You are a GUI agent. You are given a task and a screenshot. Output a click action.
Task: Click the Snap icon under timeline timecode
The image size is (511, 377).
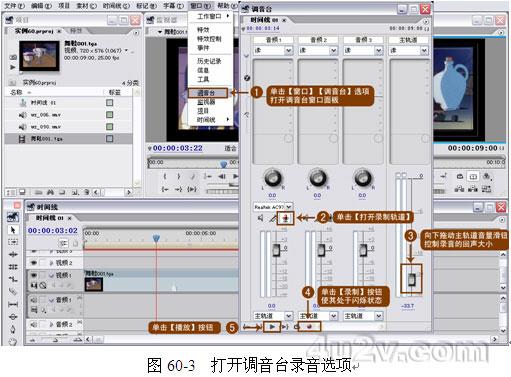(x=63, y=243)
